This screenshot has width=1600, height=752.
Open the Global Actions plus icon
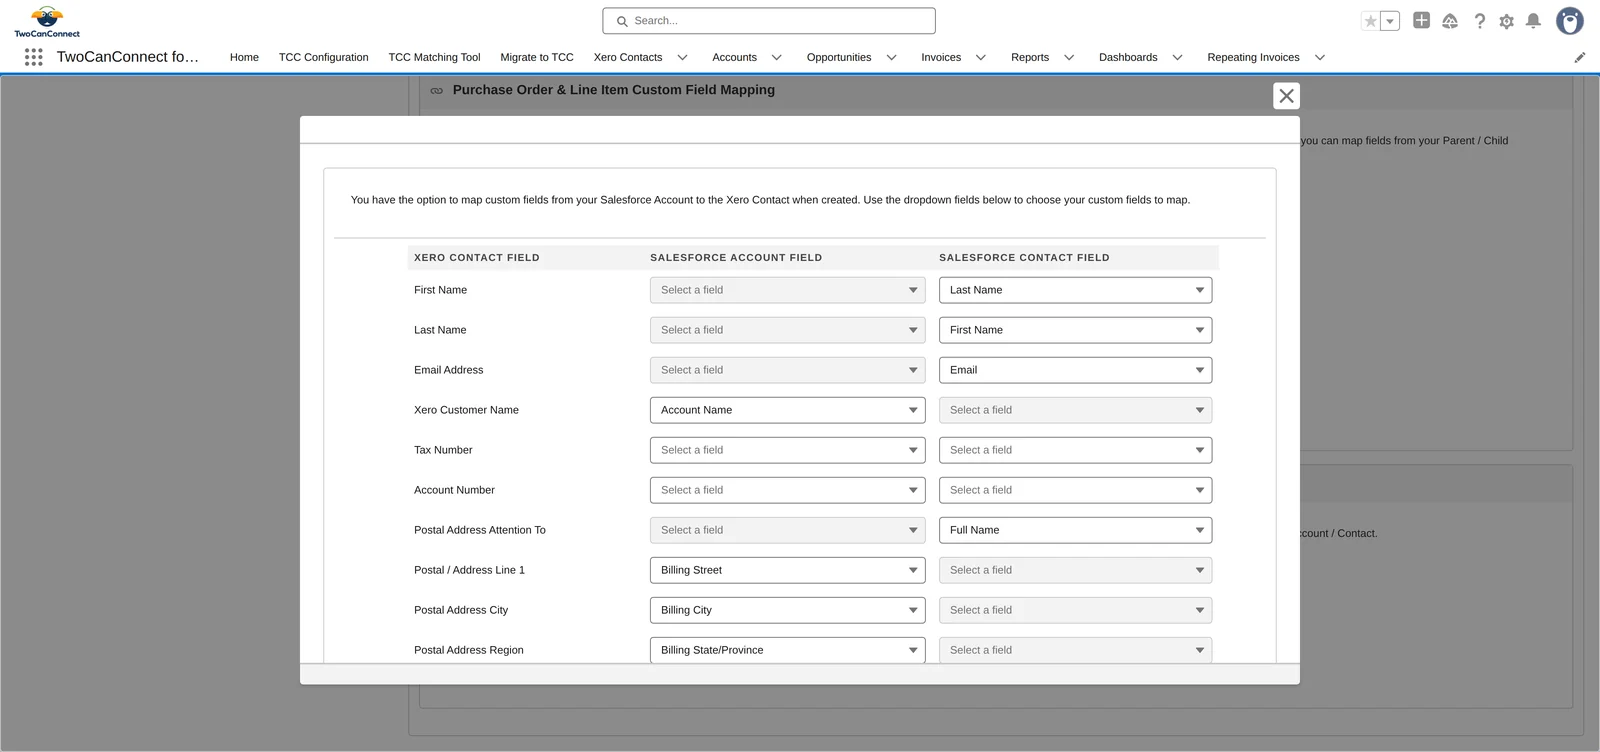tap(1421, 20)
